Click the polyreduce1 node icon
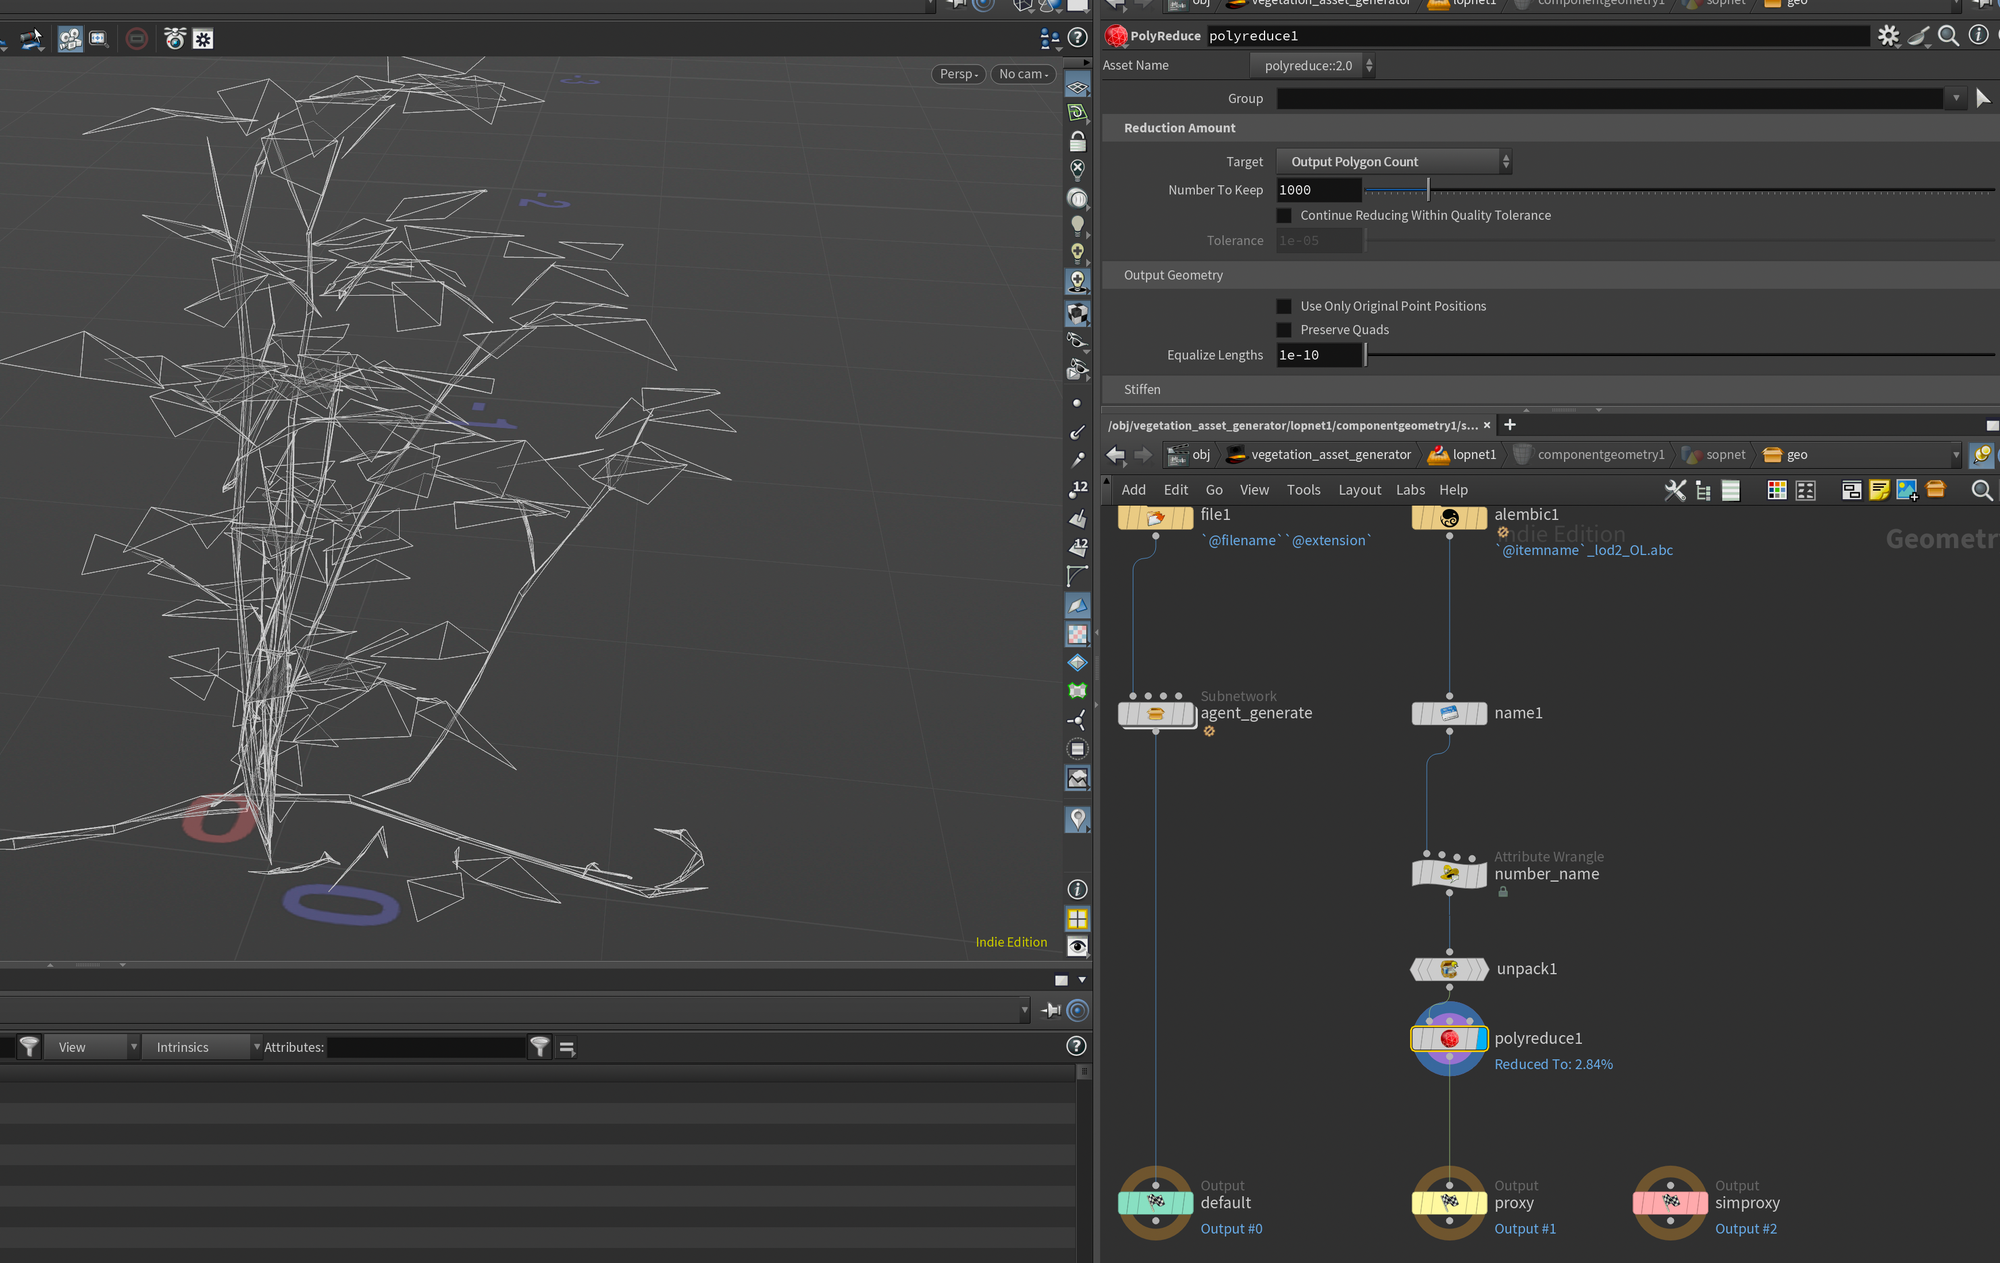This screenshot has width=2000, height=1263. [1449, 1039]
